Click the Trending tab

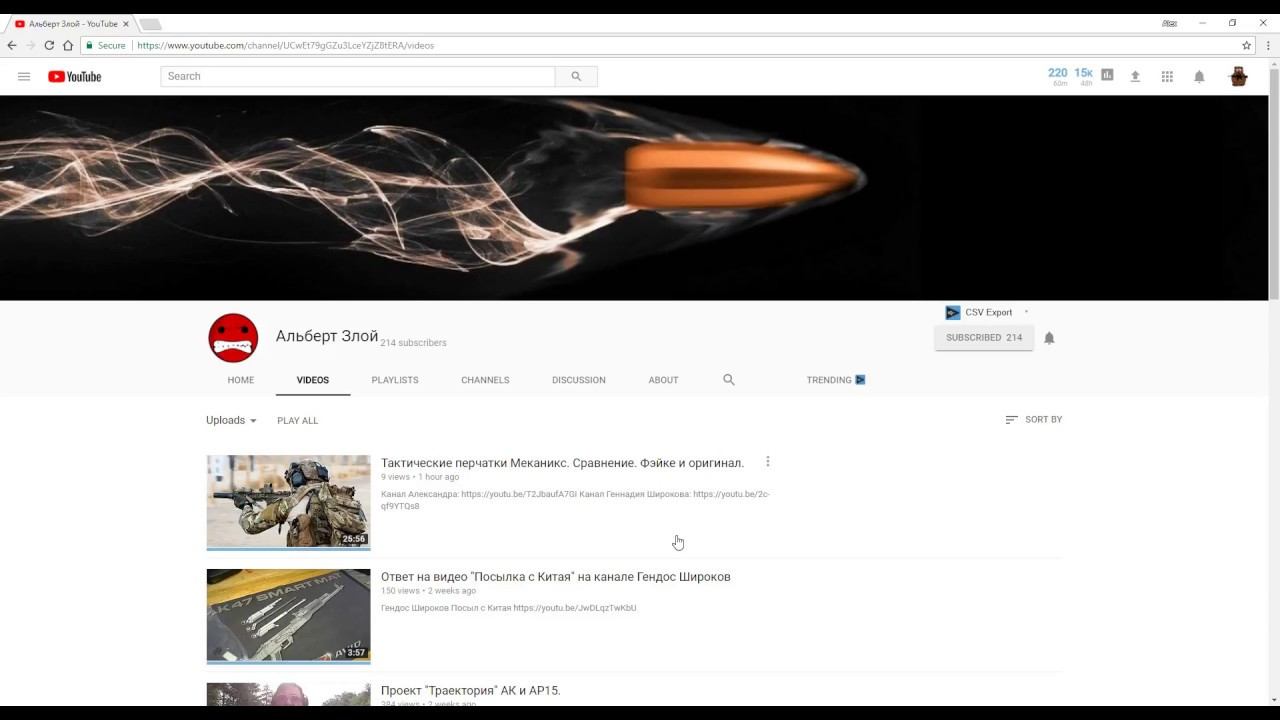pyautogui.click(x=836, y=380)
